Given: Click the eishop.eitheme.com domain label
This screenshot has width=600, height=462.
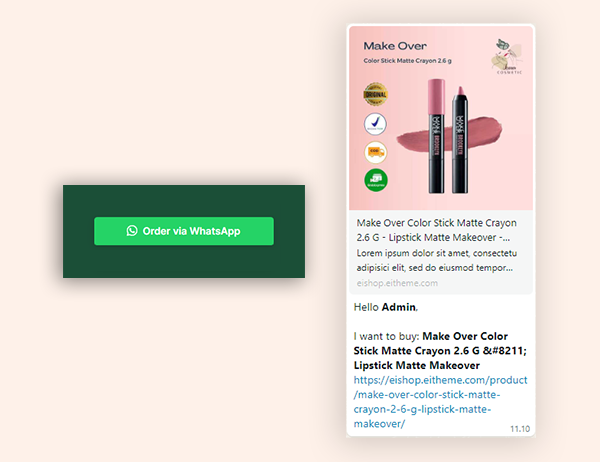Looking at the screenshot, I should (397, 283).
